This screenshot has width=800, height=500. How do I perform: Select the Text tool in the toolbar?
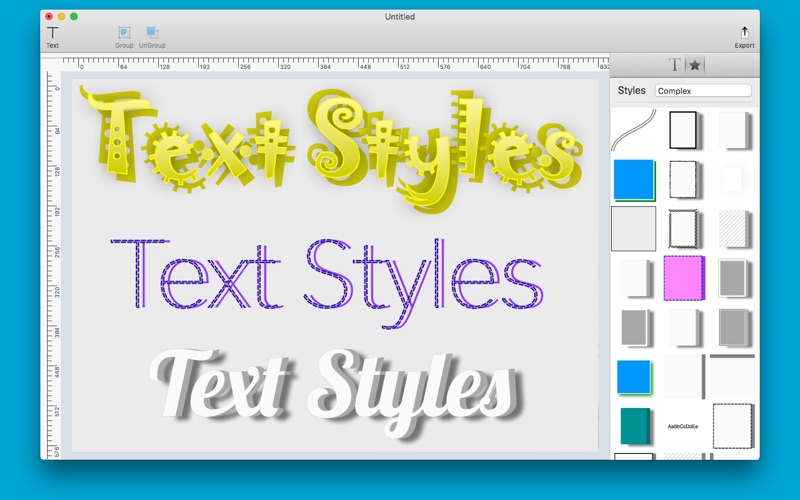click(x=53, y=37)
